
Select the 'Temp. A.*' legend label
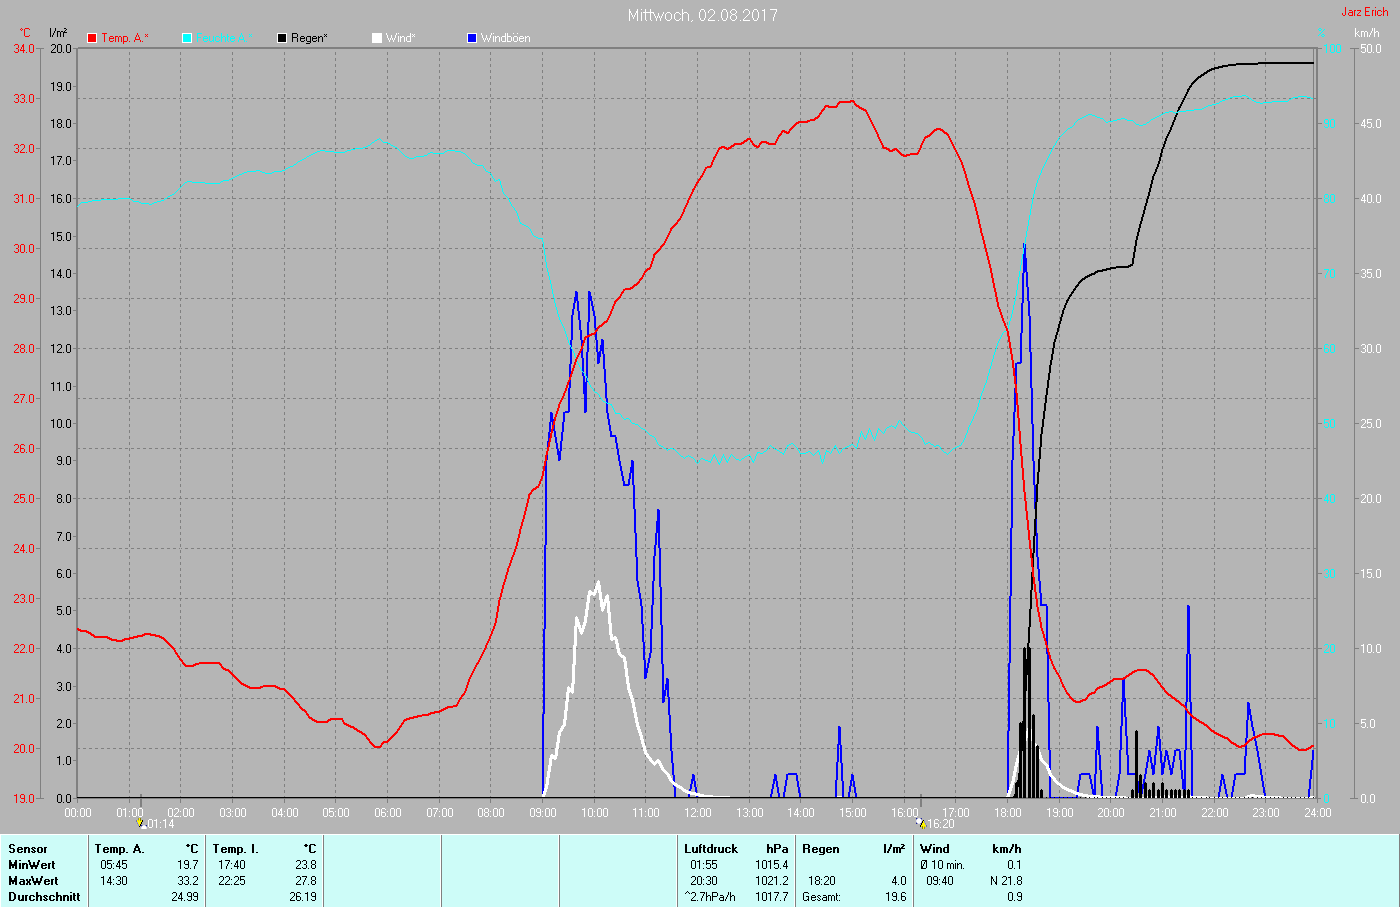click(125, 38)
